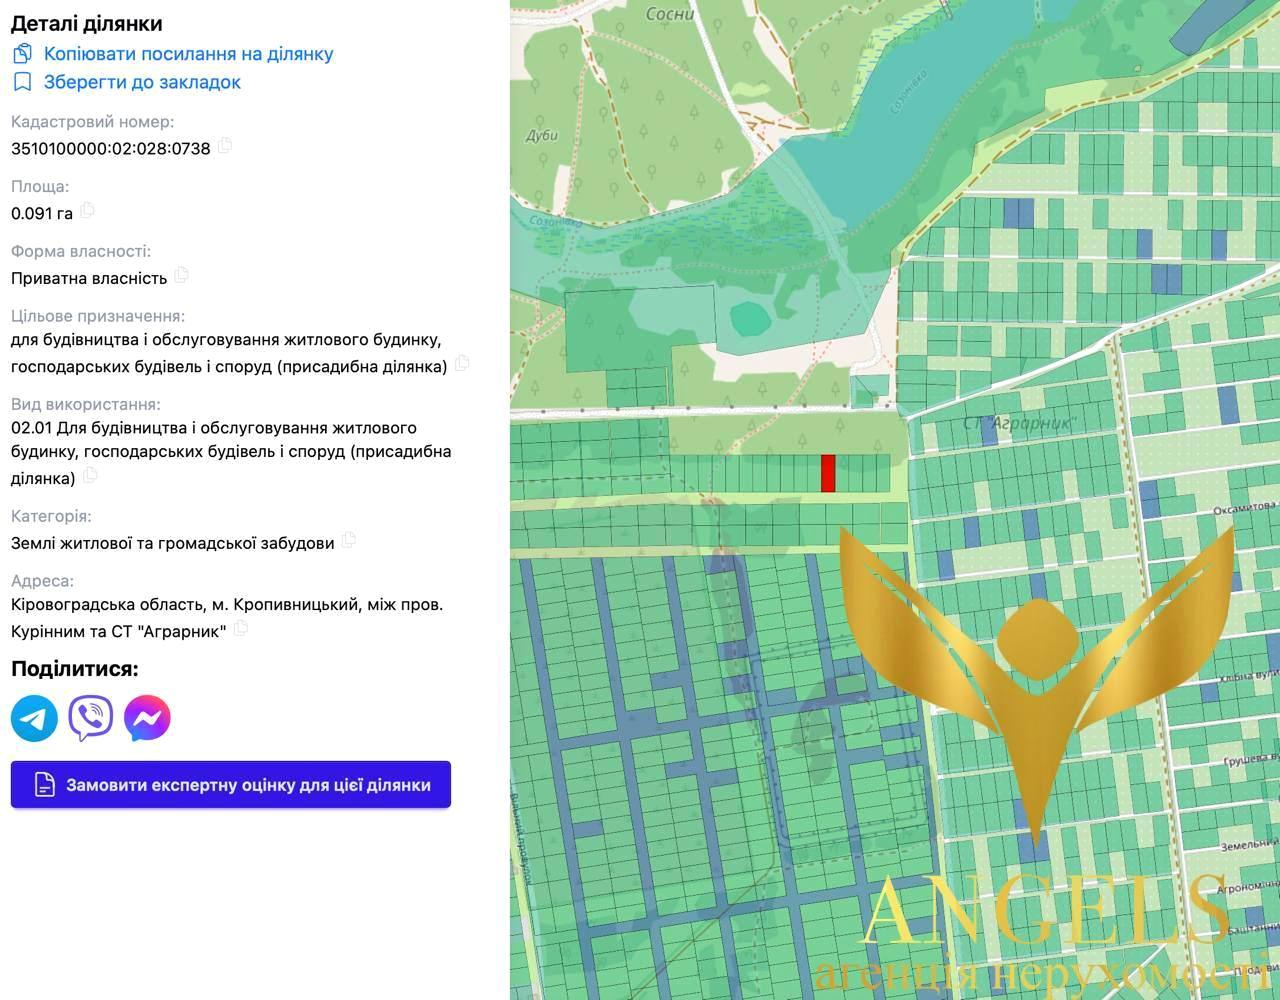Copy the area value 0.091 га
This screenshot has height=1000, width=1280.
click(88, 210)
